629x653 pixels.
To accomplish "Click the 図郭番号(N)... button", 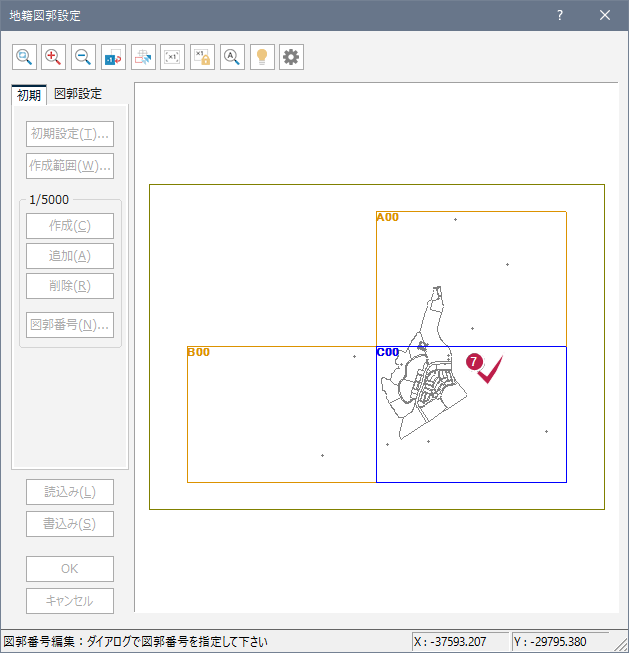I will point(70,325).
